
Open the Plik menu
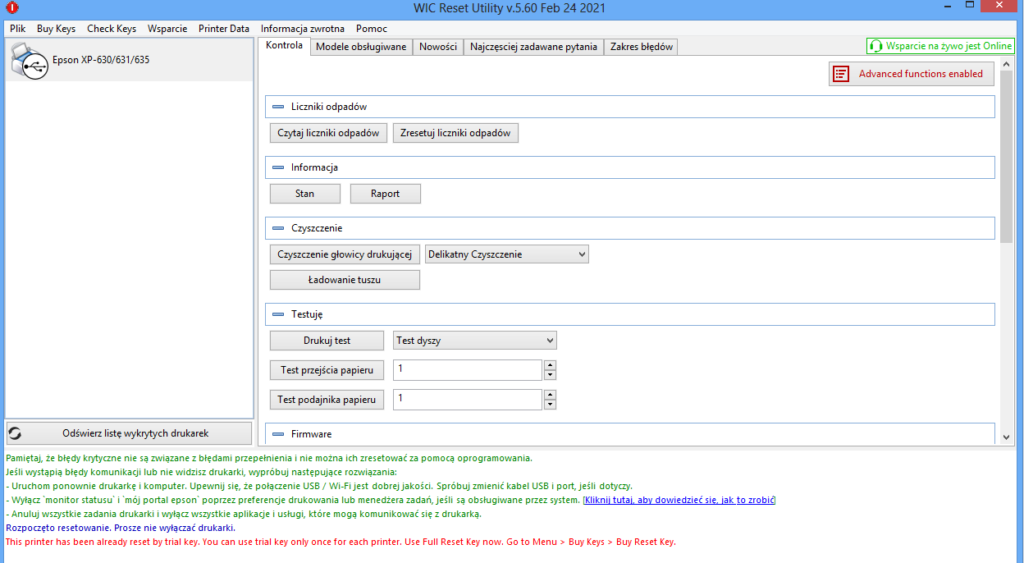(18, 28)
